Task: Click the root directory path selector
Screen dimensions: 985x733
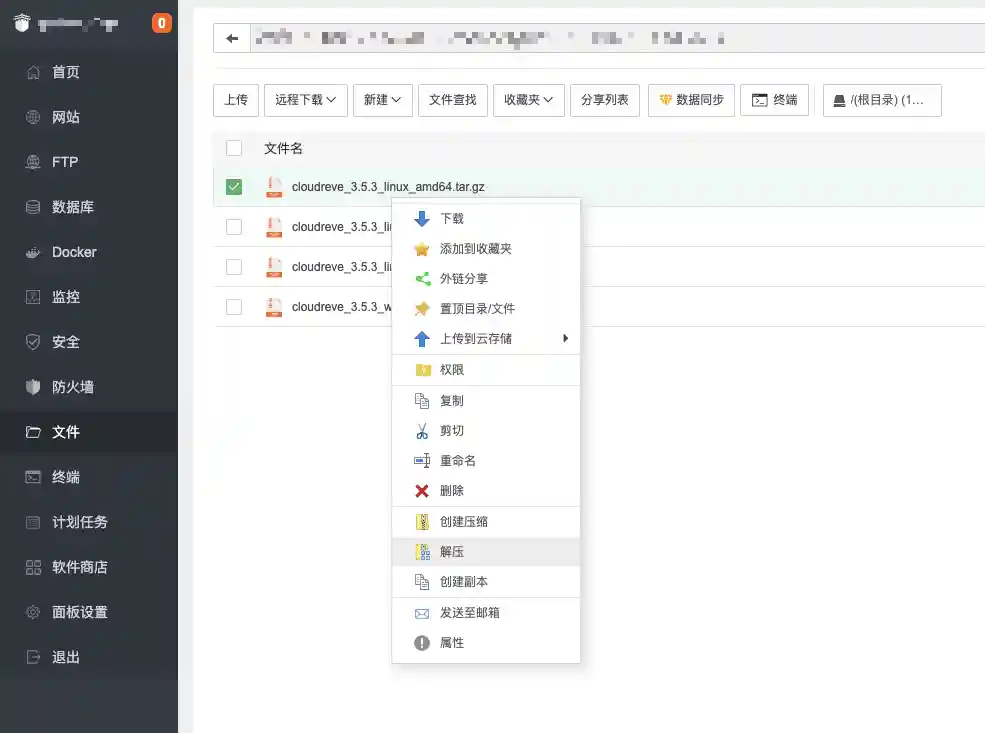Action: 881,100
